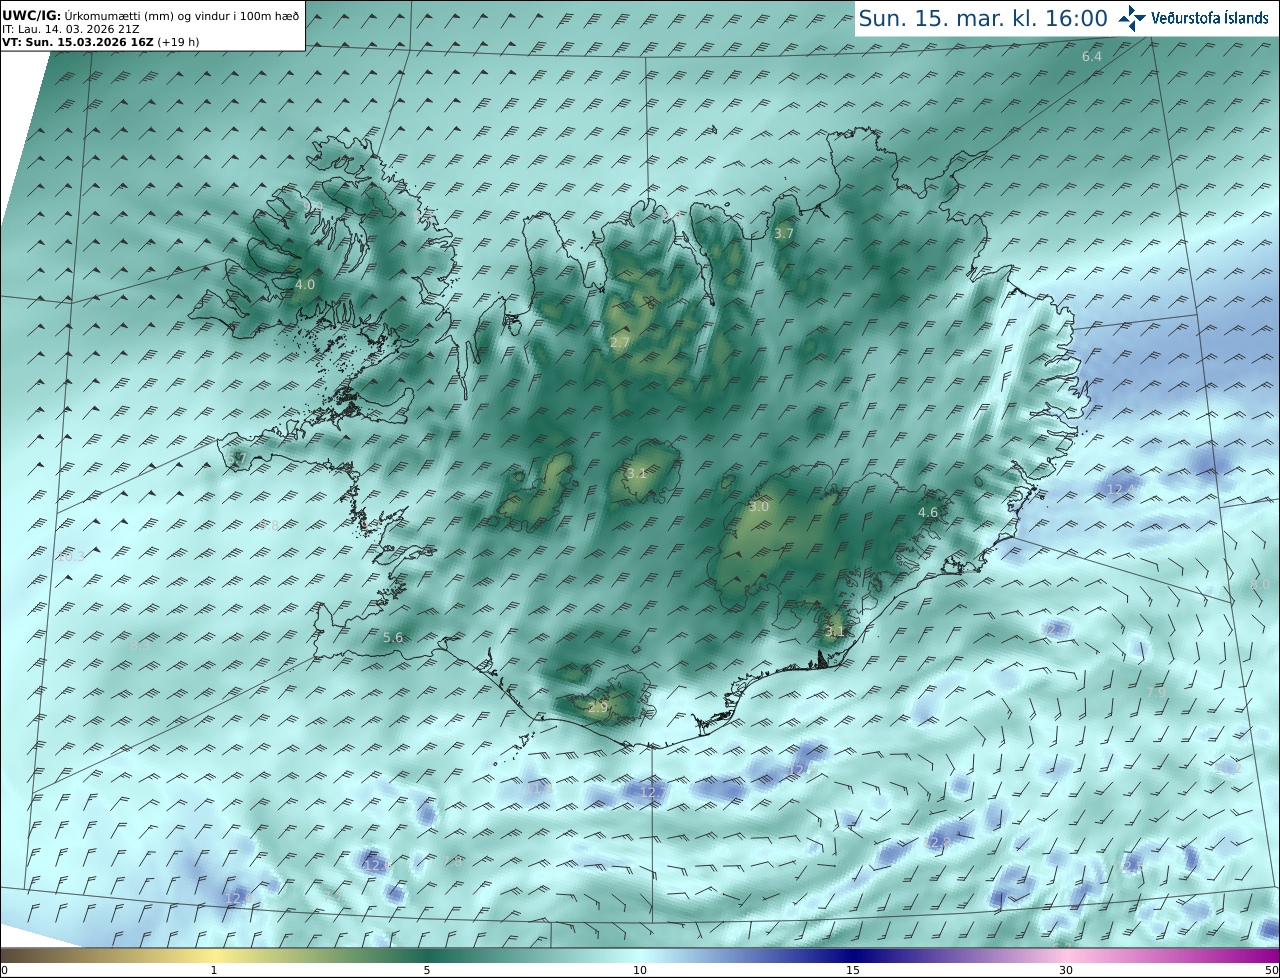
Task: Click the Veðurstofa Íslands logo icon
Action: [x=1132, y=18]
